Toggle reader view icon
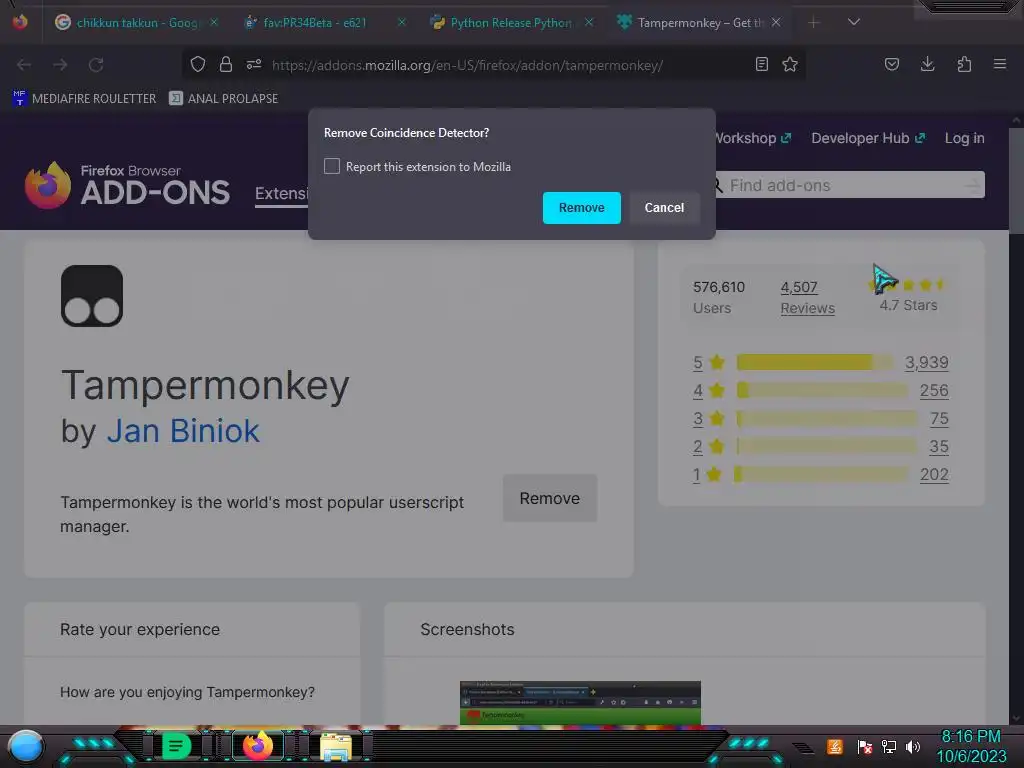 click(x=761, y=64)
